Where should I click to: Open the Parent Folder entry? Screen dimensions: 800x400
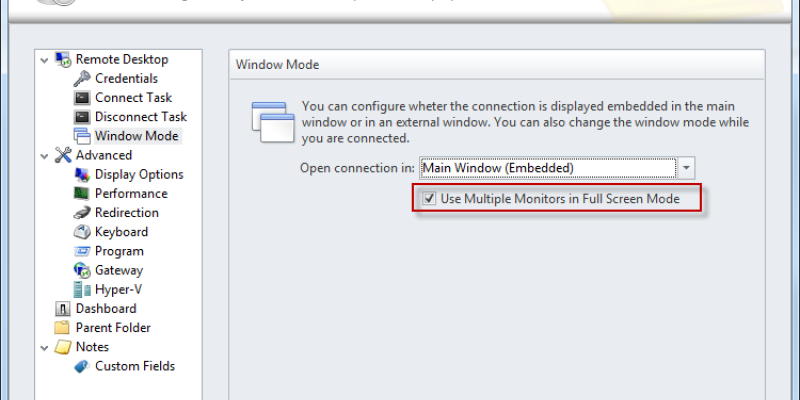(113, 328)
